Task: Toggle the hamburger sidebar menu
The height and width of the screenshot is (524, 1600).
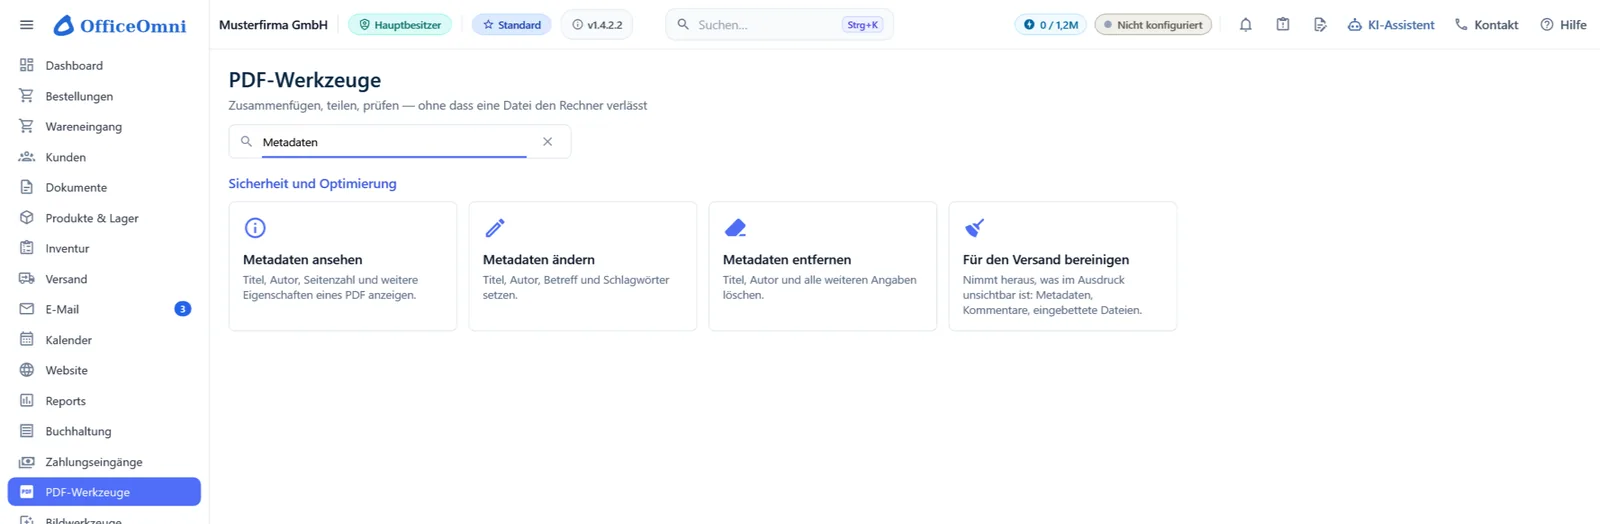Action: coord(27,25)
